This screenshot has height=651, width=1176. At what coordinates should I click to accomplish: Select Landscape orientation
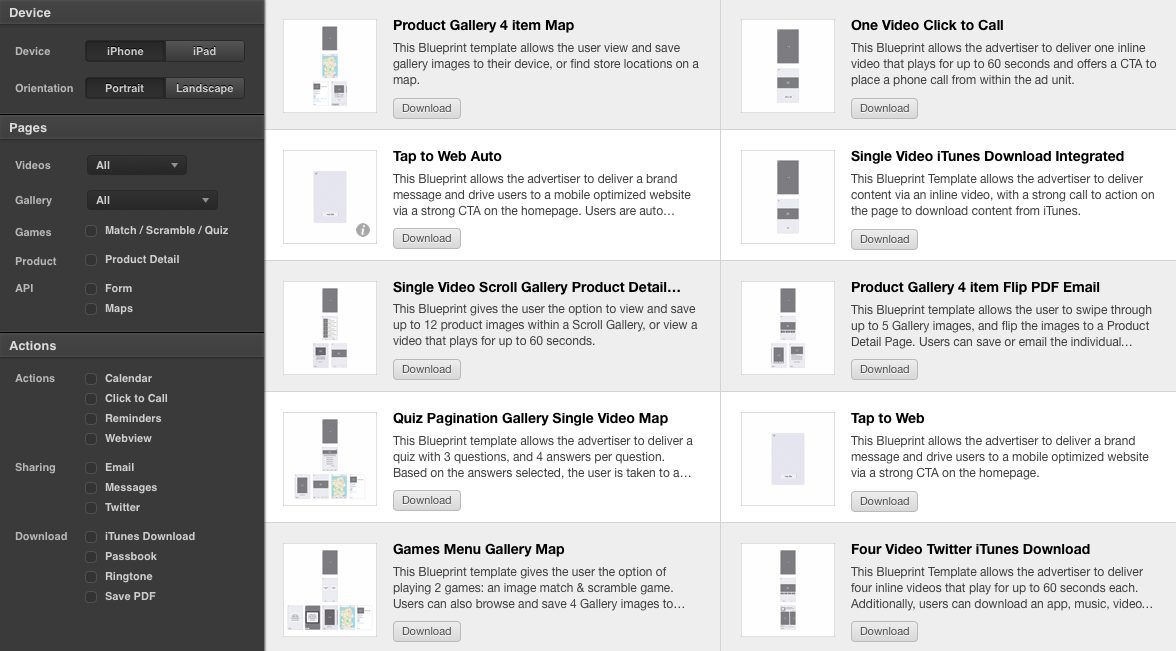pos(204,88)
